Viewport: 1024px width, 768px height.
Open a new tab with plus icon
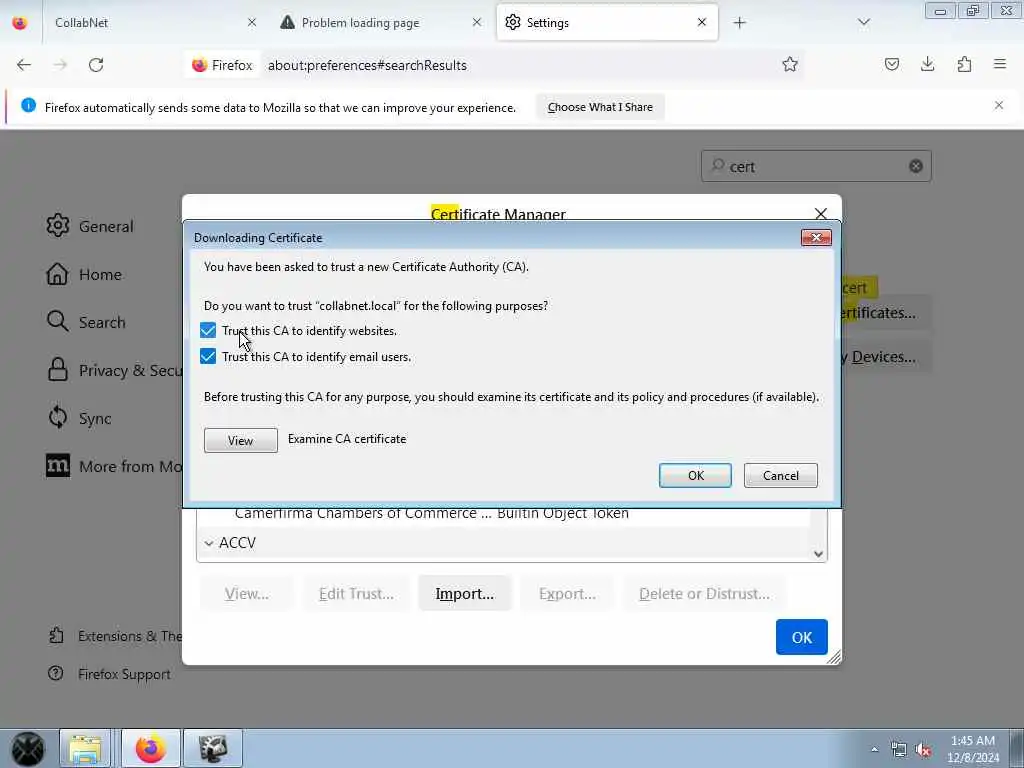pyautogui.click(x=739, y=23)
